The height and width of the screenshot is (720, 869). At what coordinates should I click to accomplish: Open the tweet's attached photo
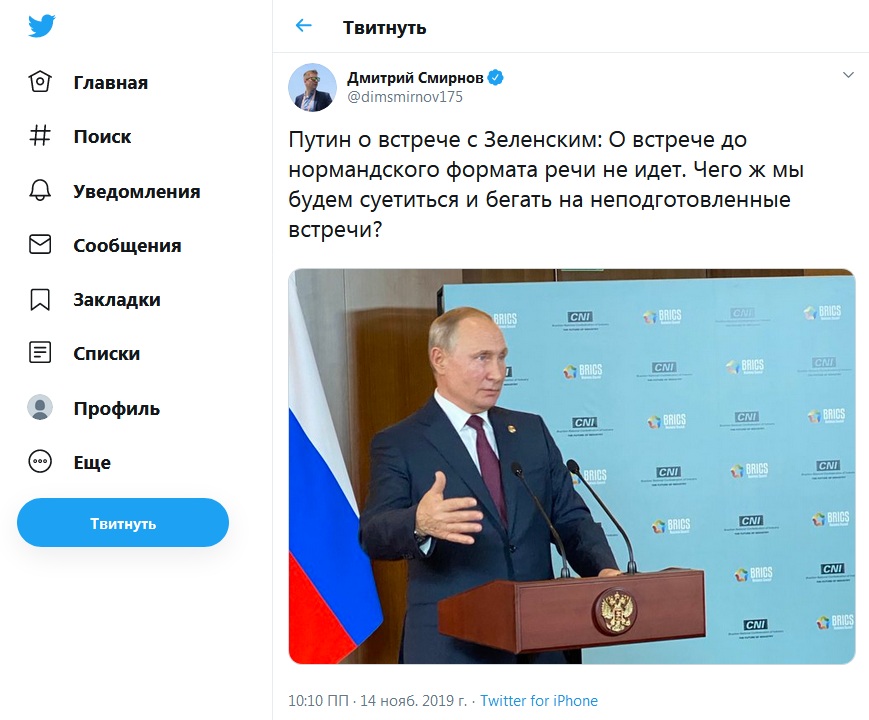pyautogui.click(x=571, y=466)
